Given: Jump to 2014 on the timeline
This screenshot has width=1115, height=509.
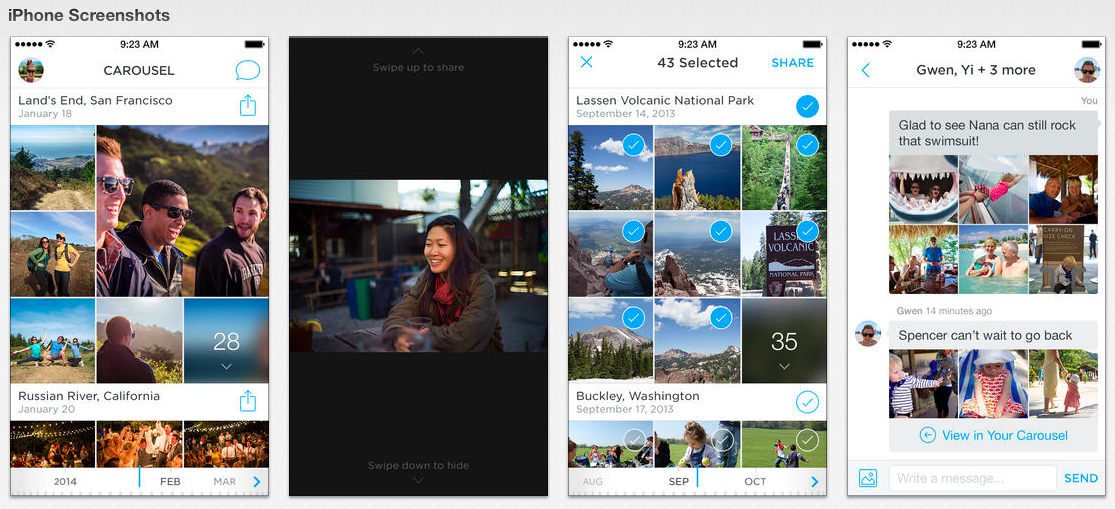Looking at the screenshot, I should click(65, 481).
